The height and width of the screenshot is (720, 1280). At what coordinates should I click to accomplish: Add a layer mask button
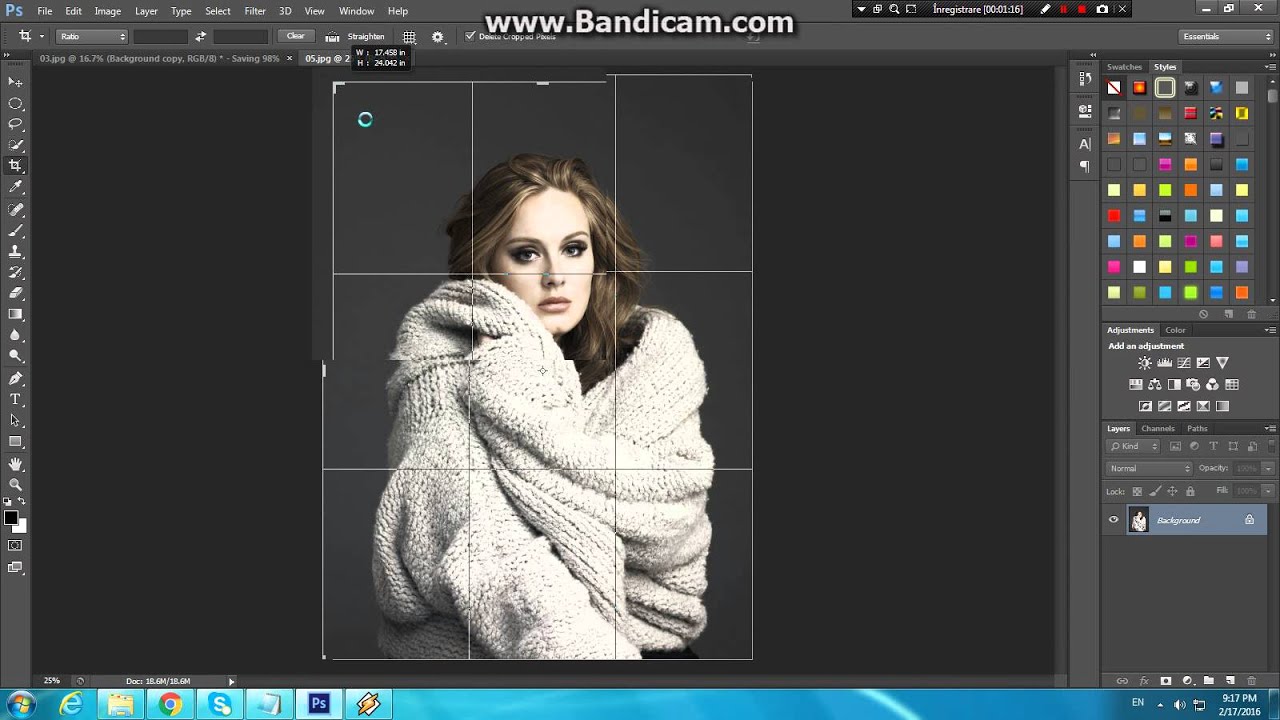pyautogui.click(x=1165, y=681)
